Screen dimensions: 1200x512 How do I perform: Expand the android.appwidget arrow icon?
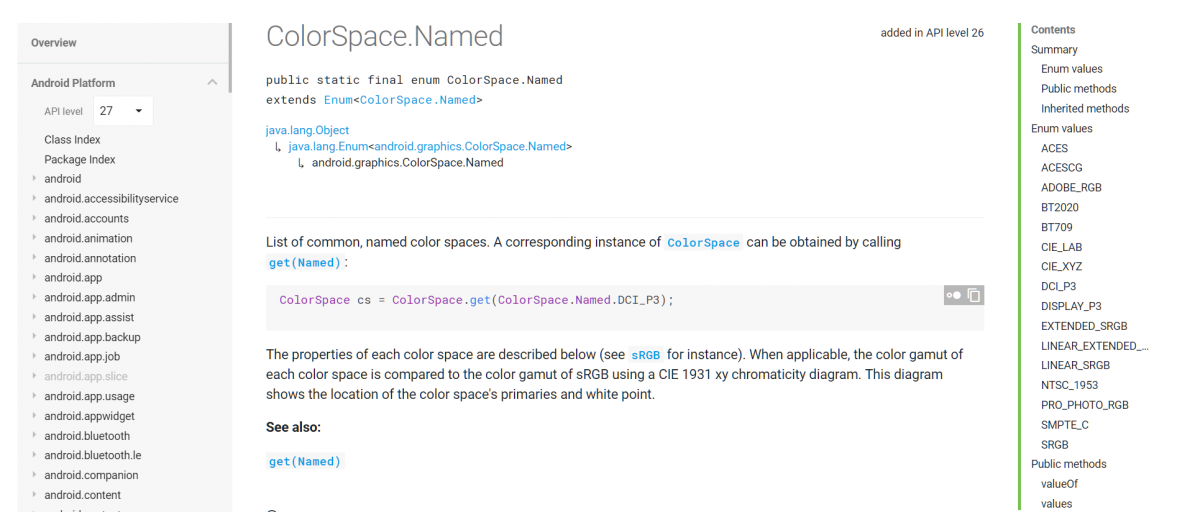(x=35, y=416)
